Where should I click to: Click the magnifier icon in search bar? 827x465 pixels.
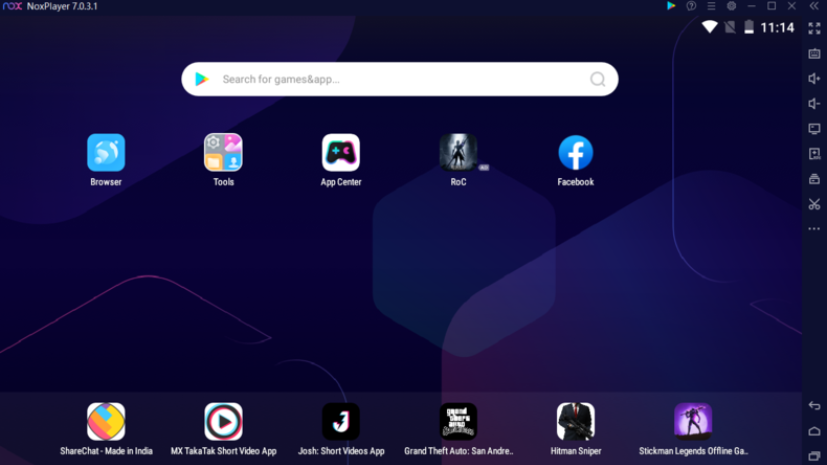tap(598, 79)
